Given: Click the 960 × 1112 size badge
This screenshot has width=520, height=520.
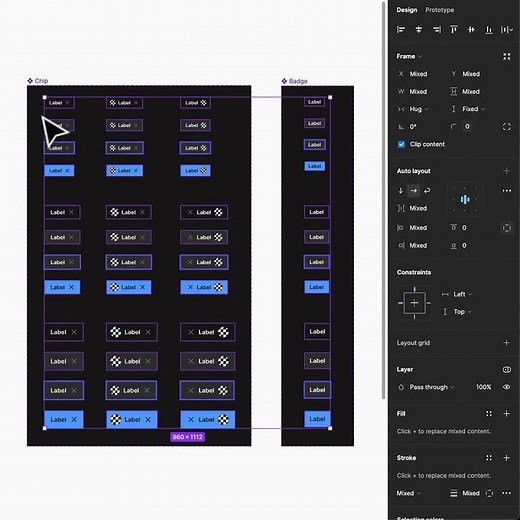Looking at the screenshot, I should pos(187,437).
